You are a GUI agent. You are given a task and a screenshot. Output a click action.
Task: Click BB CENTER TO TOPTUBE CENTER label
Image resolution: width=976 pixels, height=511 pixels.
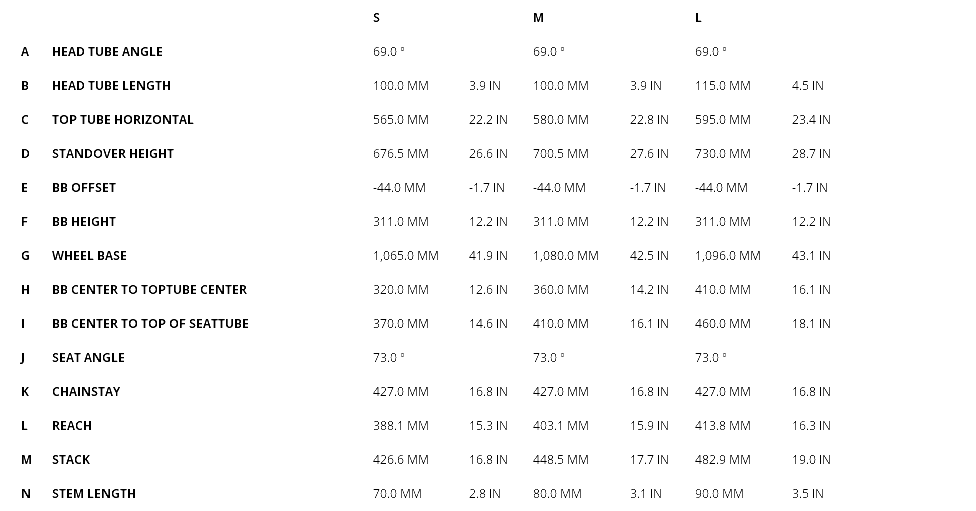coord(149,290)
